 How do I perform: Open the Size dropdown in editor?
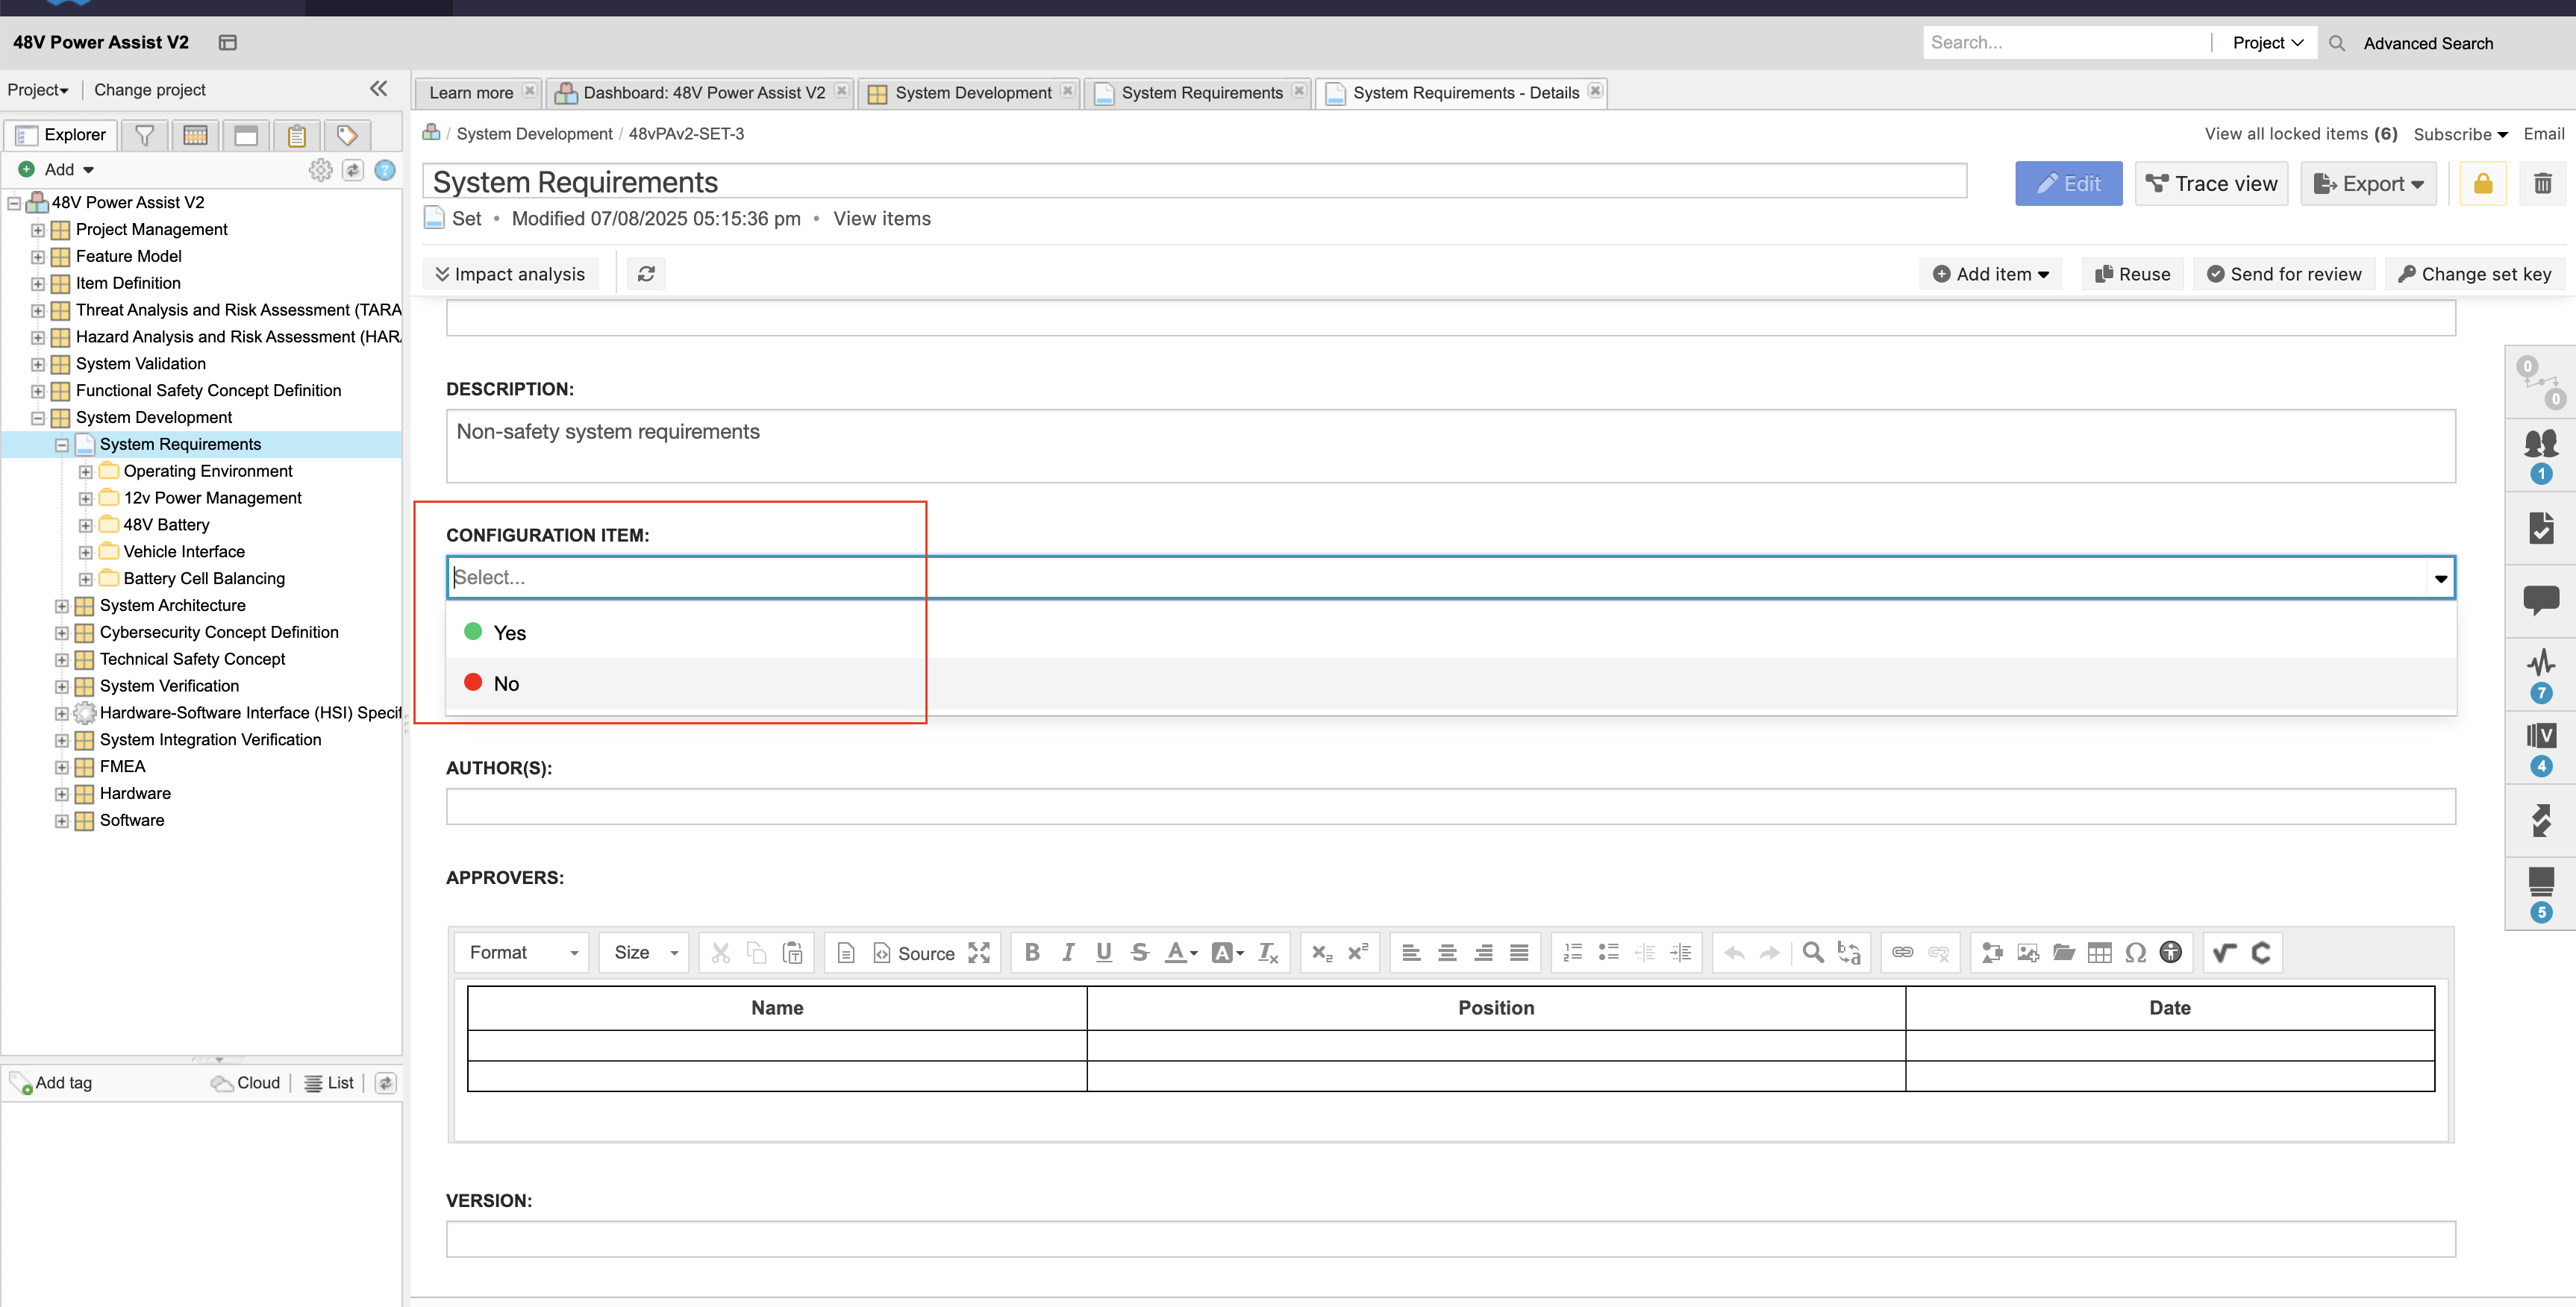[x=644, y=953]
